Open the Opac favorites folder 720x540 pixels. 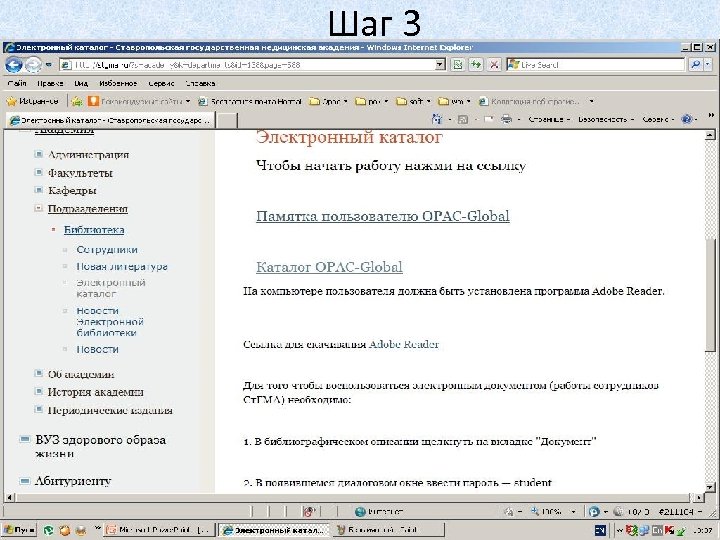[x=328, y=101]
